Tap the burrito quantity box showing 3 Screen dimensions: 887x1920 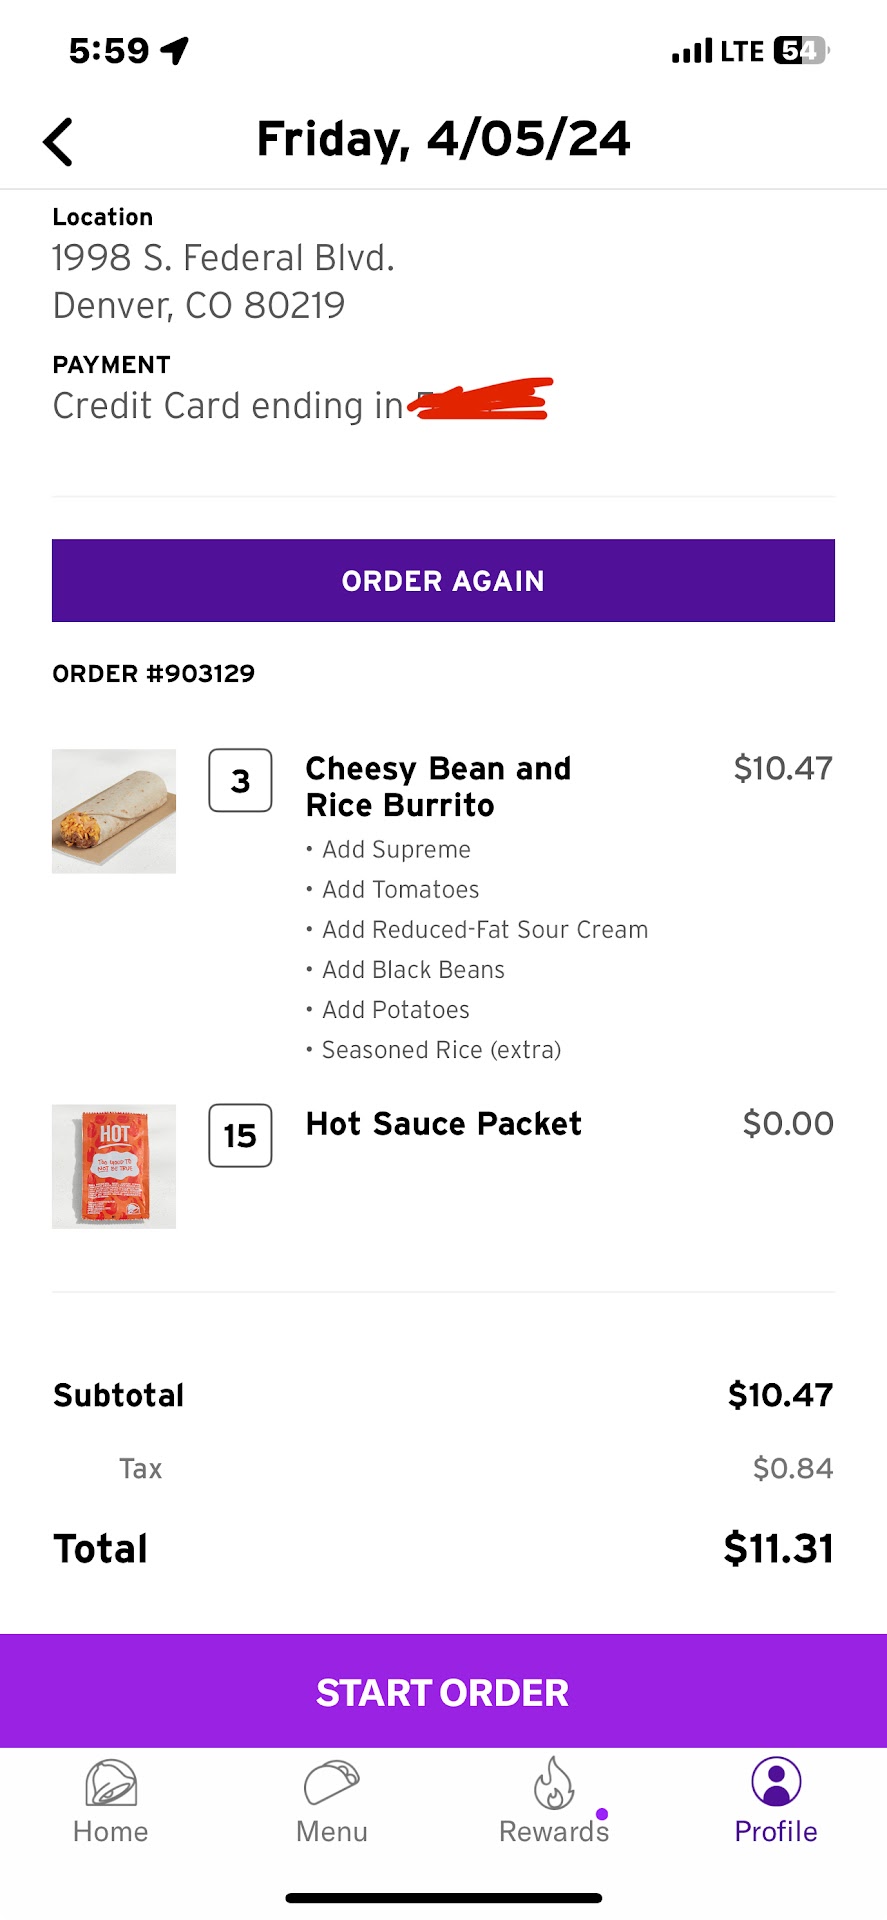click(240, 780)
